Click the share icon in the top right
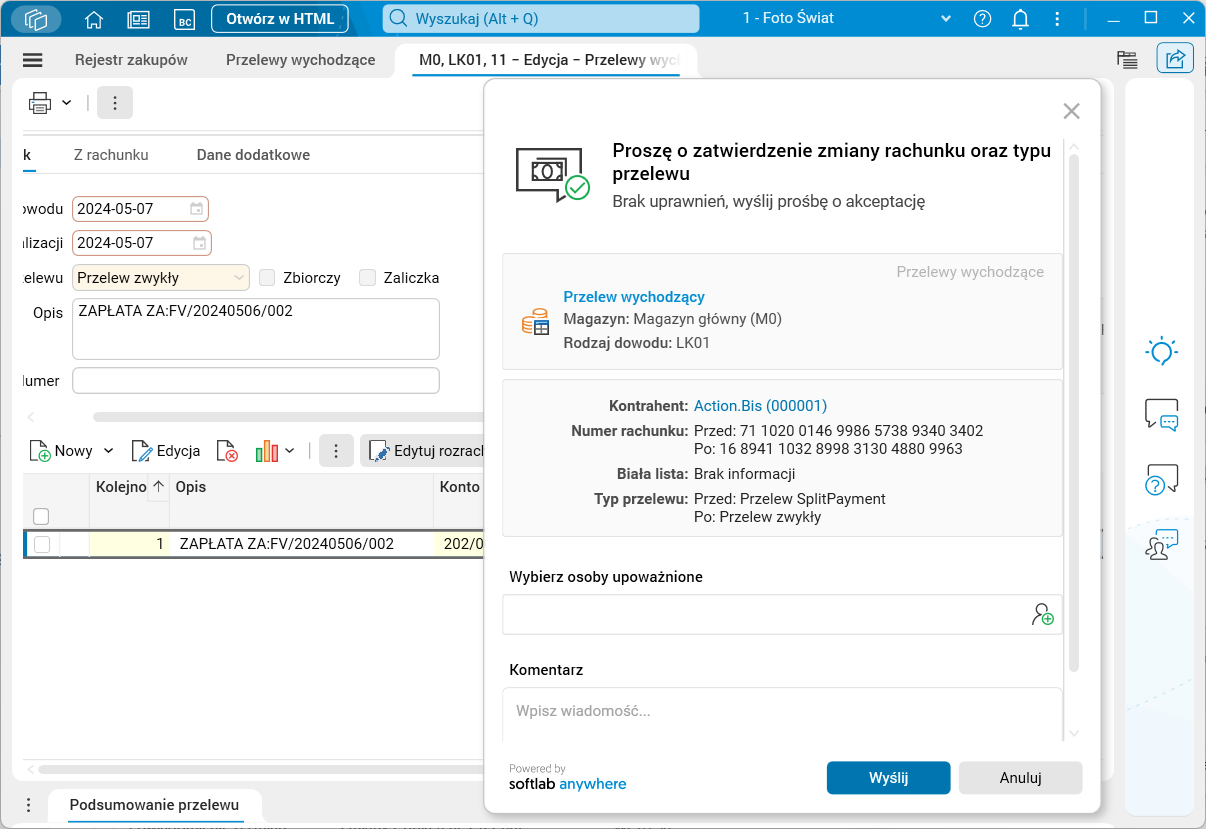1206x829 pixels. pos(1175,59)
